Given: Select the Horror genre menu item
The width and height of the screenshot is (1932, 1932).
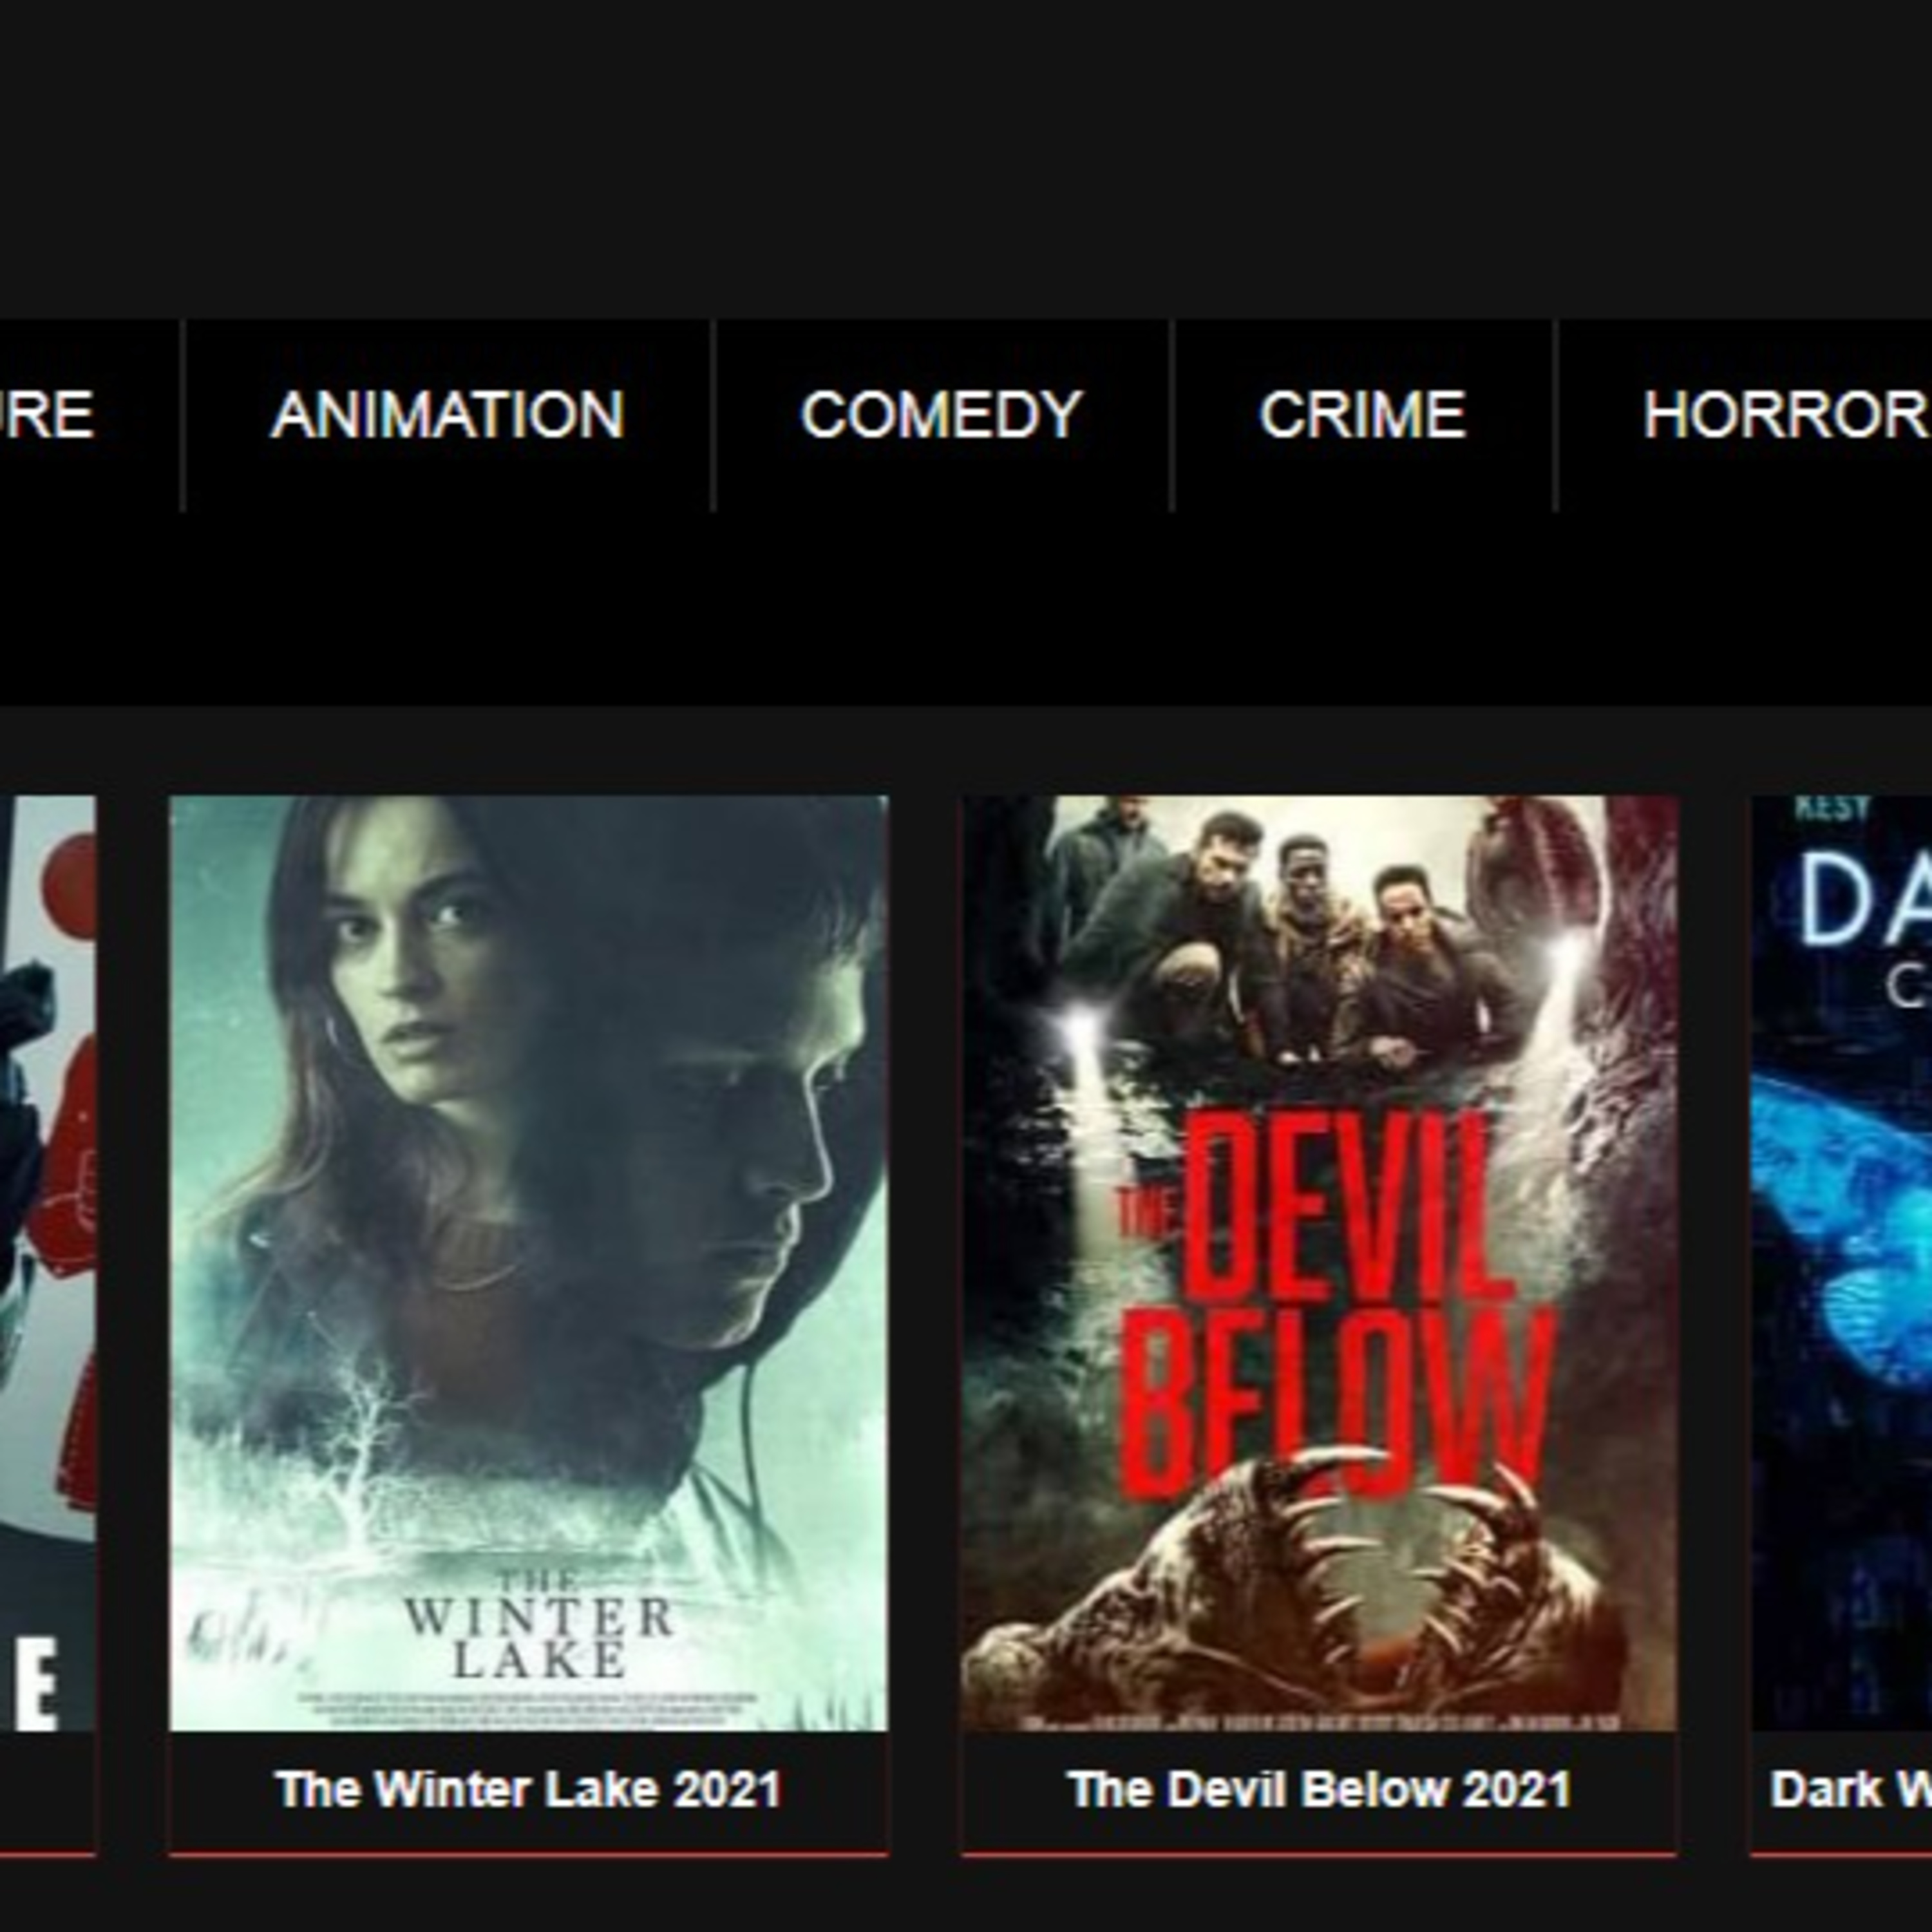Looking at the screenshot, I should (x=1745, y=415).
